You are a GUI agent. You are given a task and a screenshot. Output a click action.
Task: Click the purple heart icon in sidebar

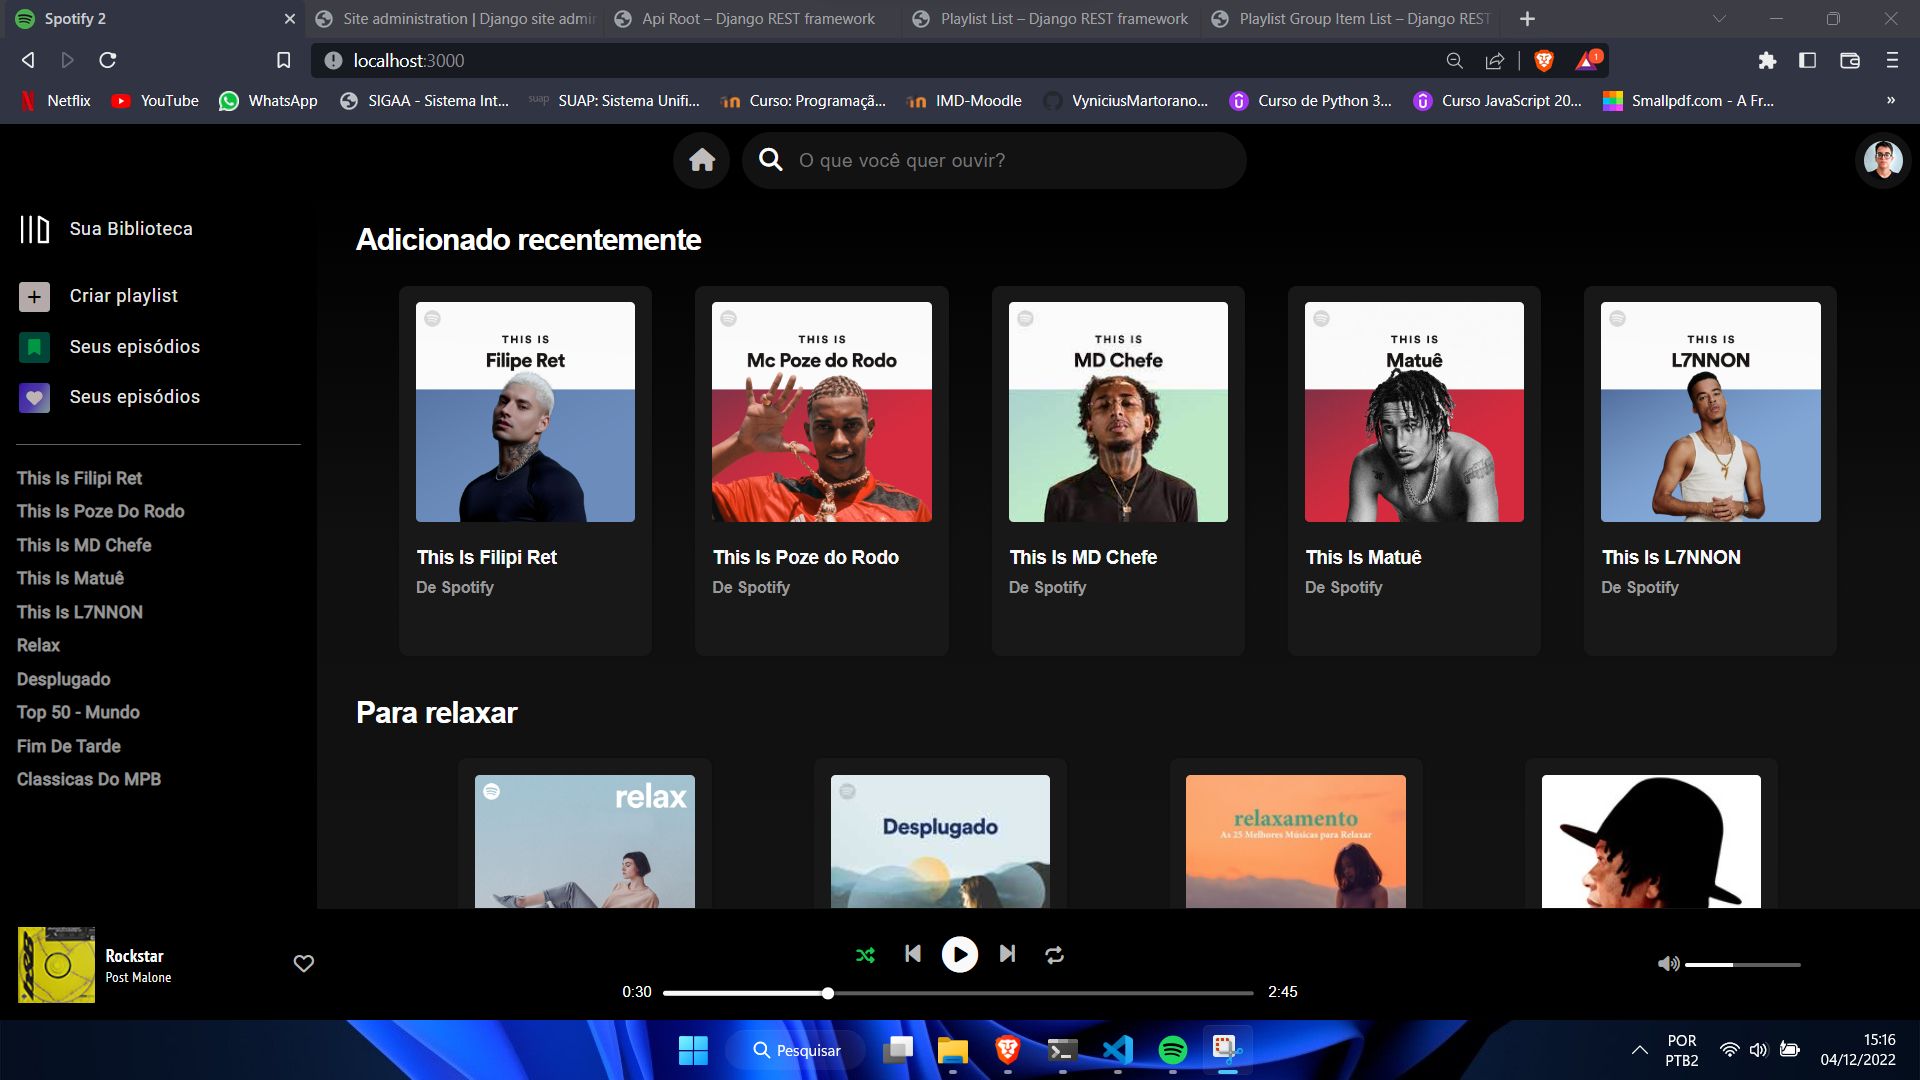[x=34, y=397]
